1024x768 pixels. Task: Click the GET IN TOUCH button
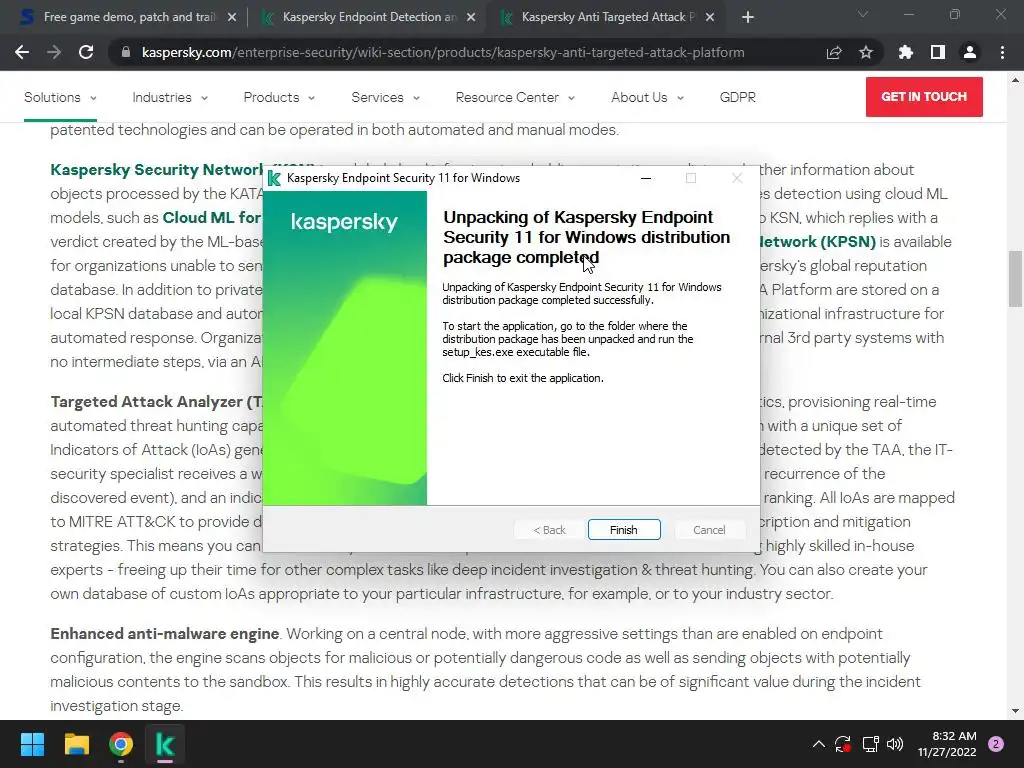[924, 97]
